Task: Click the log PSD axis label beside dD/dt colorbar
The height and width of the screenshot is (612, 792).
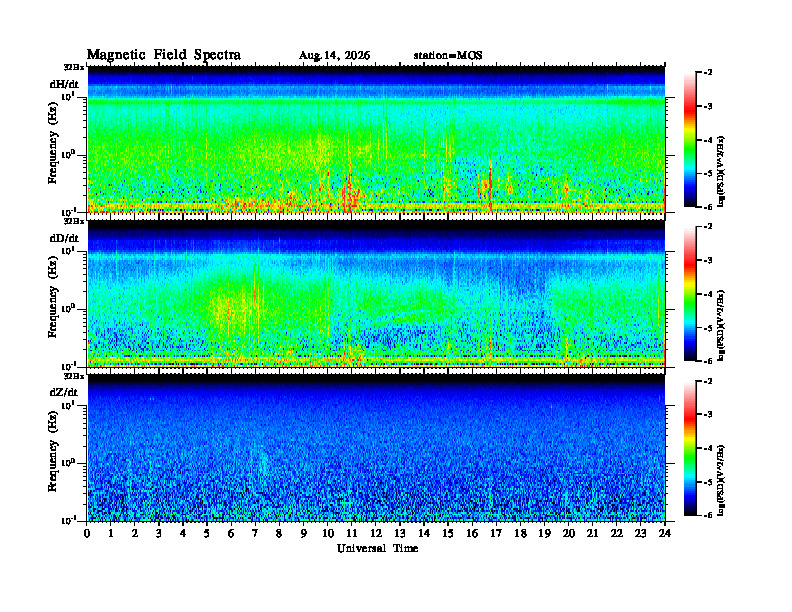Action: click(721, 326)
